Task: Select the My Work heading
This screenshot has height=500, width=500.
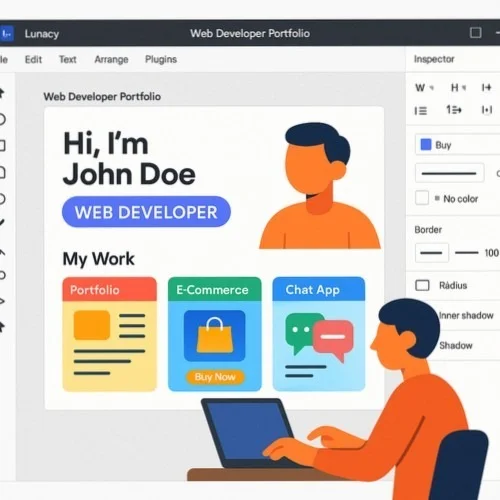Action: (99, 259)
